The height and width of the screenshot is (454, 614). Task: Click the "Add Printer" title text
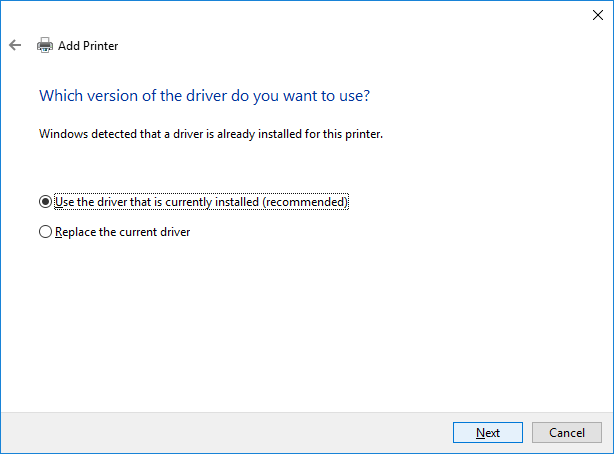click(89, 45)
